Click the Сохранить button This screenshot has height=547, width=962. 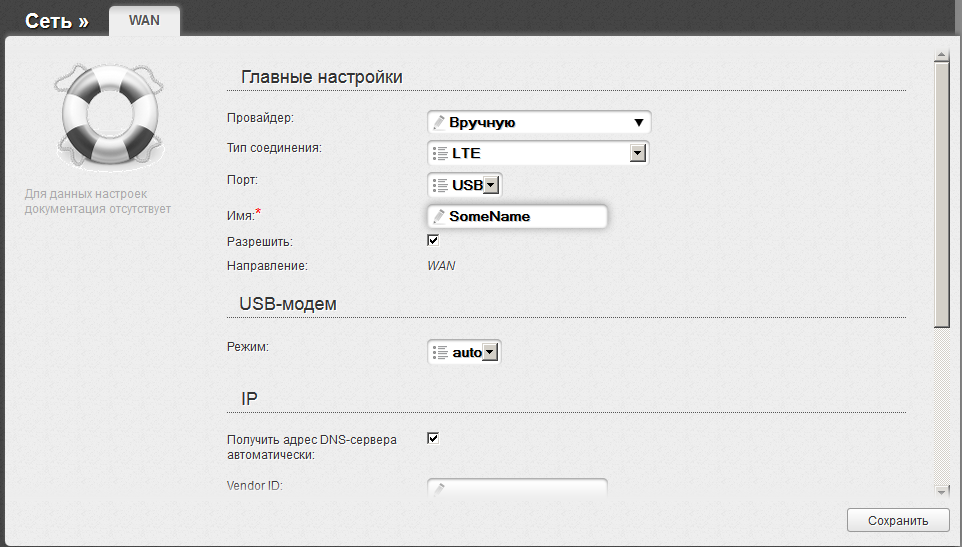pos(898,521)
